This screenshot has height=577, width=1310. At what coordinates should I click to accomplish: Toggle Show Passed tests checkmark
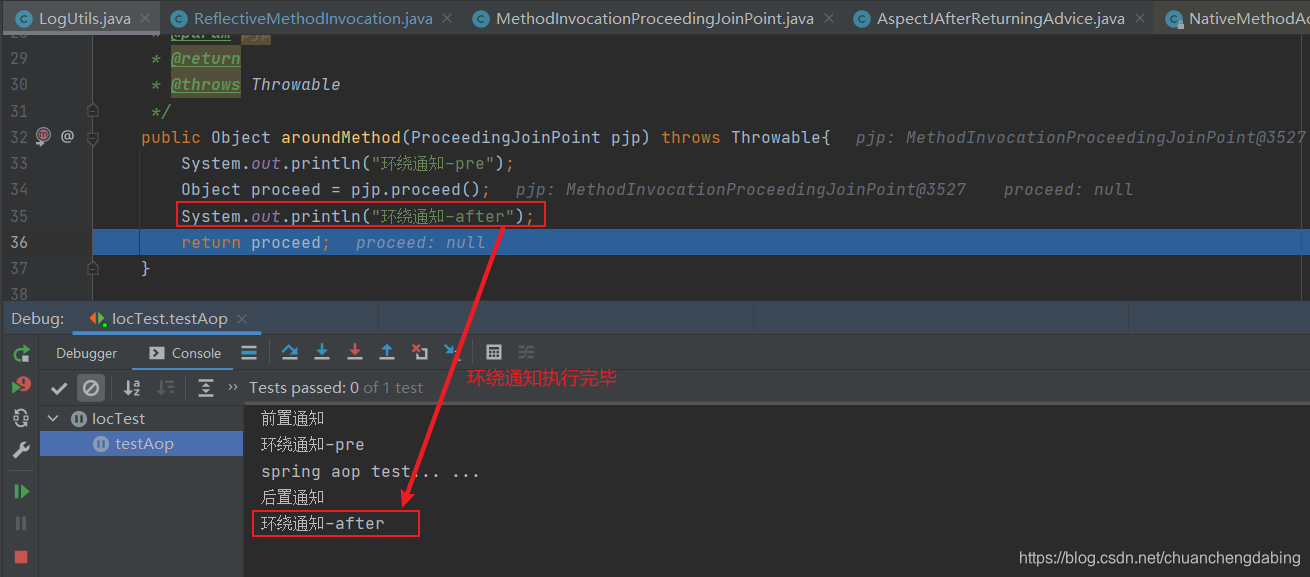tap(59, 388)
